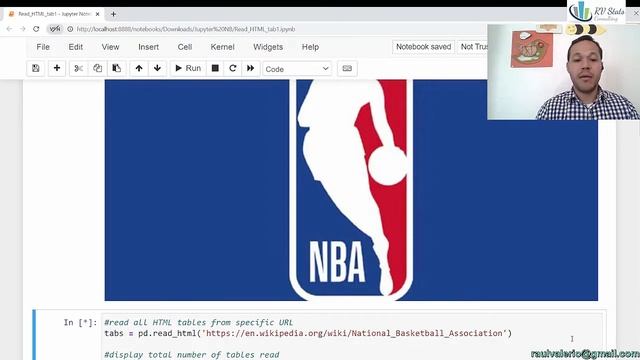Viewport: 640px width, 360px height.
Task: Click the '#display total number of tables' comment
Action: (x=192, y=355)
